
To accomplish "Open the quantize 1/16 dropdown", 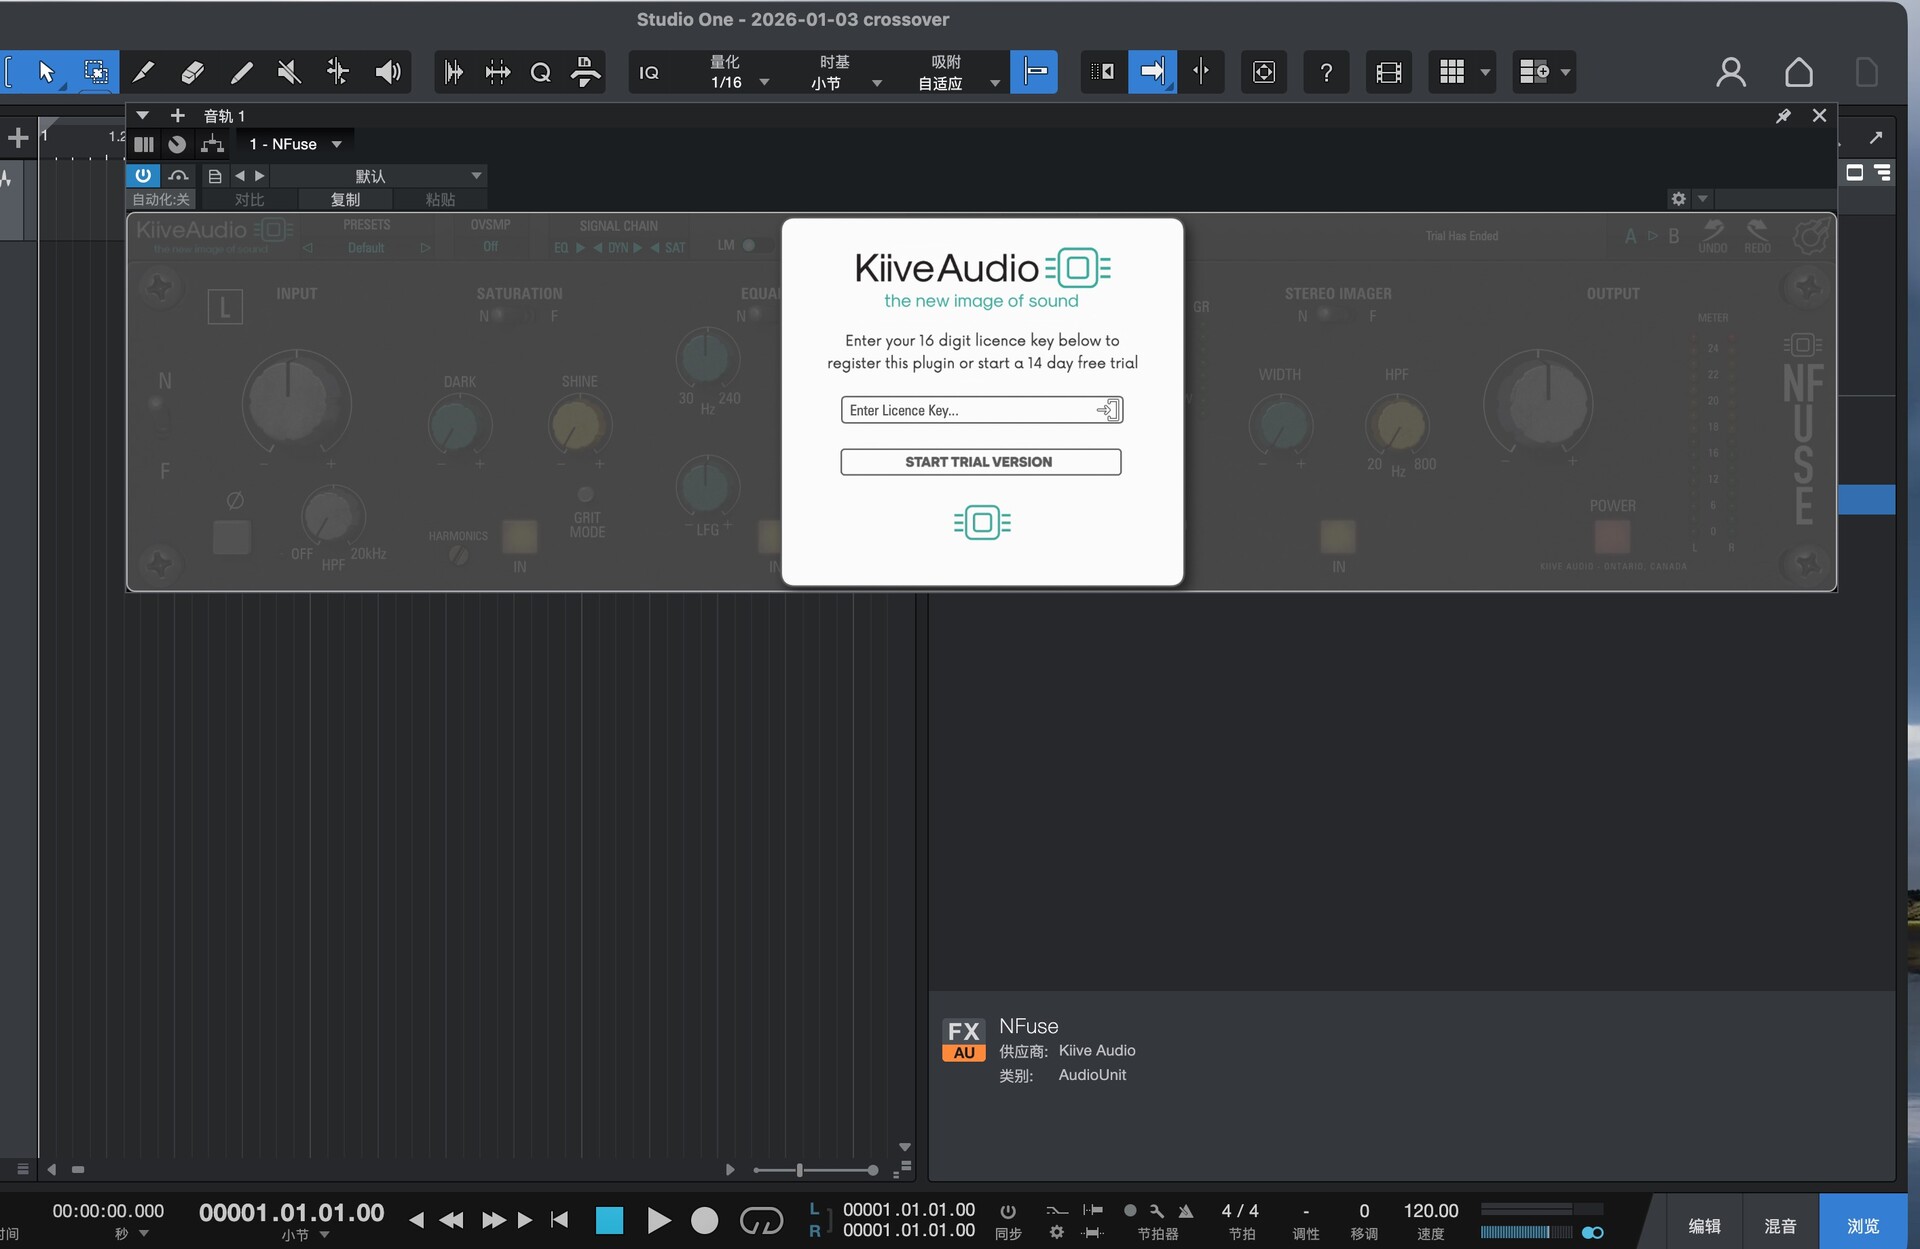I will pos(764,82).
